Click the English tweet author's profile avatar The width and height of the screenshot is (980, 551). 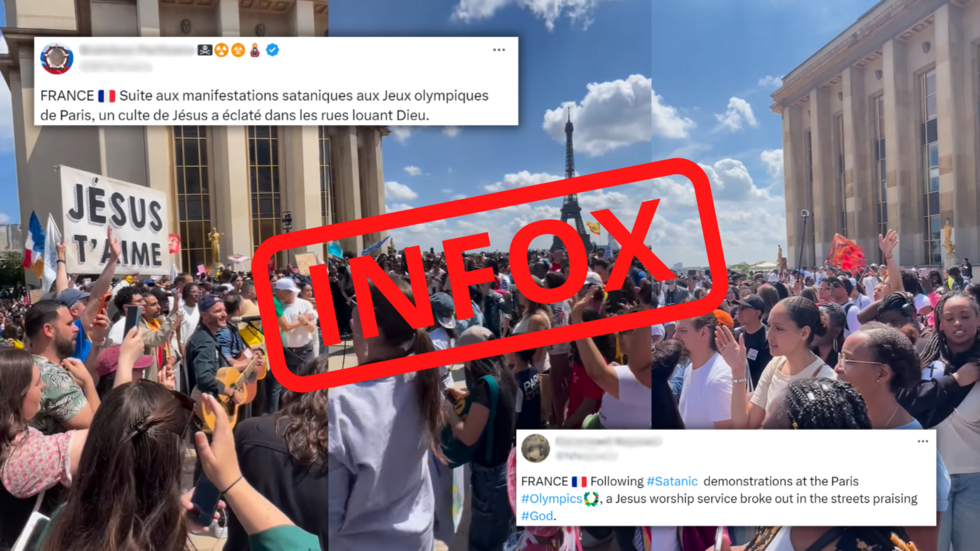(x=536, y=448)
